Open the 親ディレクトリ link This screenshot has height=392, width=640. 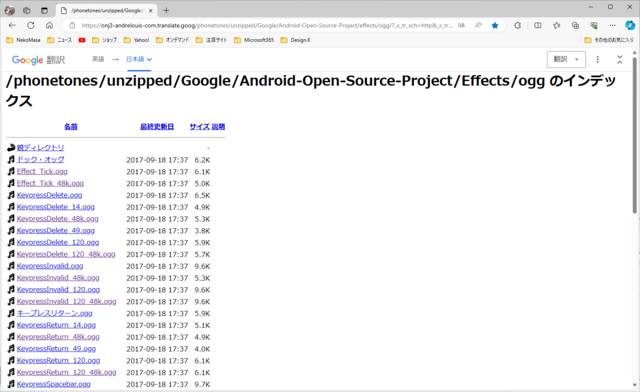(40, 147)
